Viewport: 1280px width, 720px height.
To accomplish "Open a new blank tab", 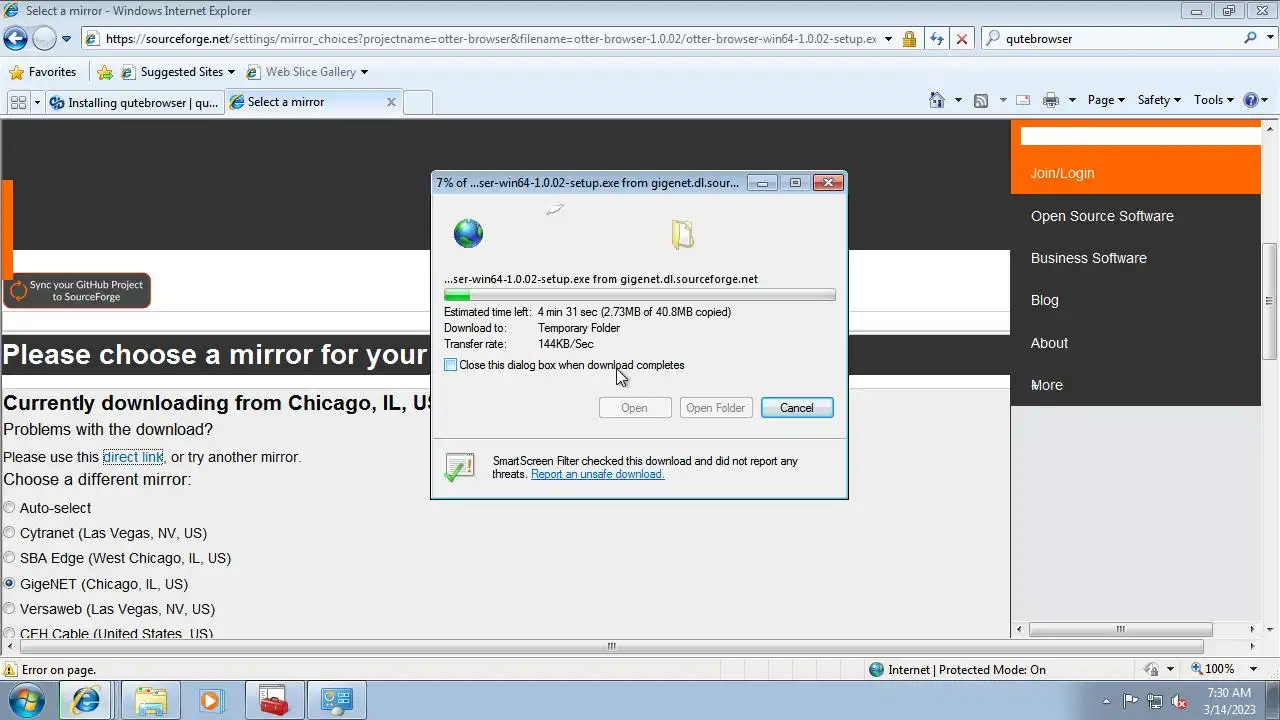I will (x=418, y=102).
